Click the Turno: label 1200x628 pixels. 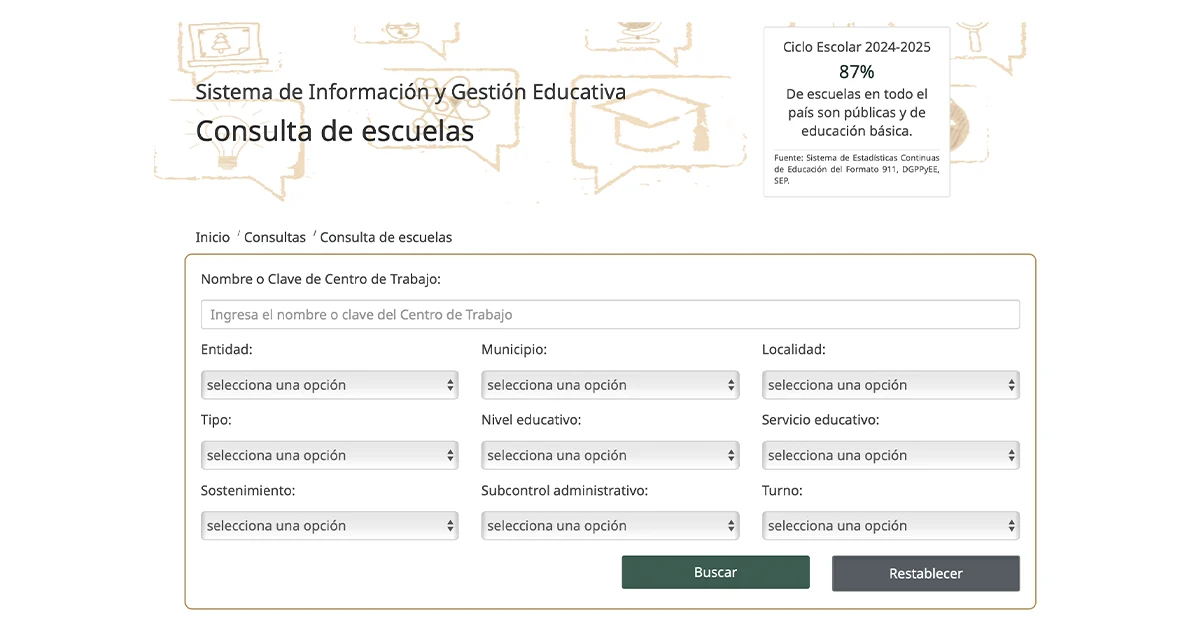[x=782, y=491]
